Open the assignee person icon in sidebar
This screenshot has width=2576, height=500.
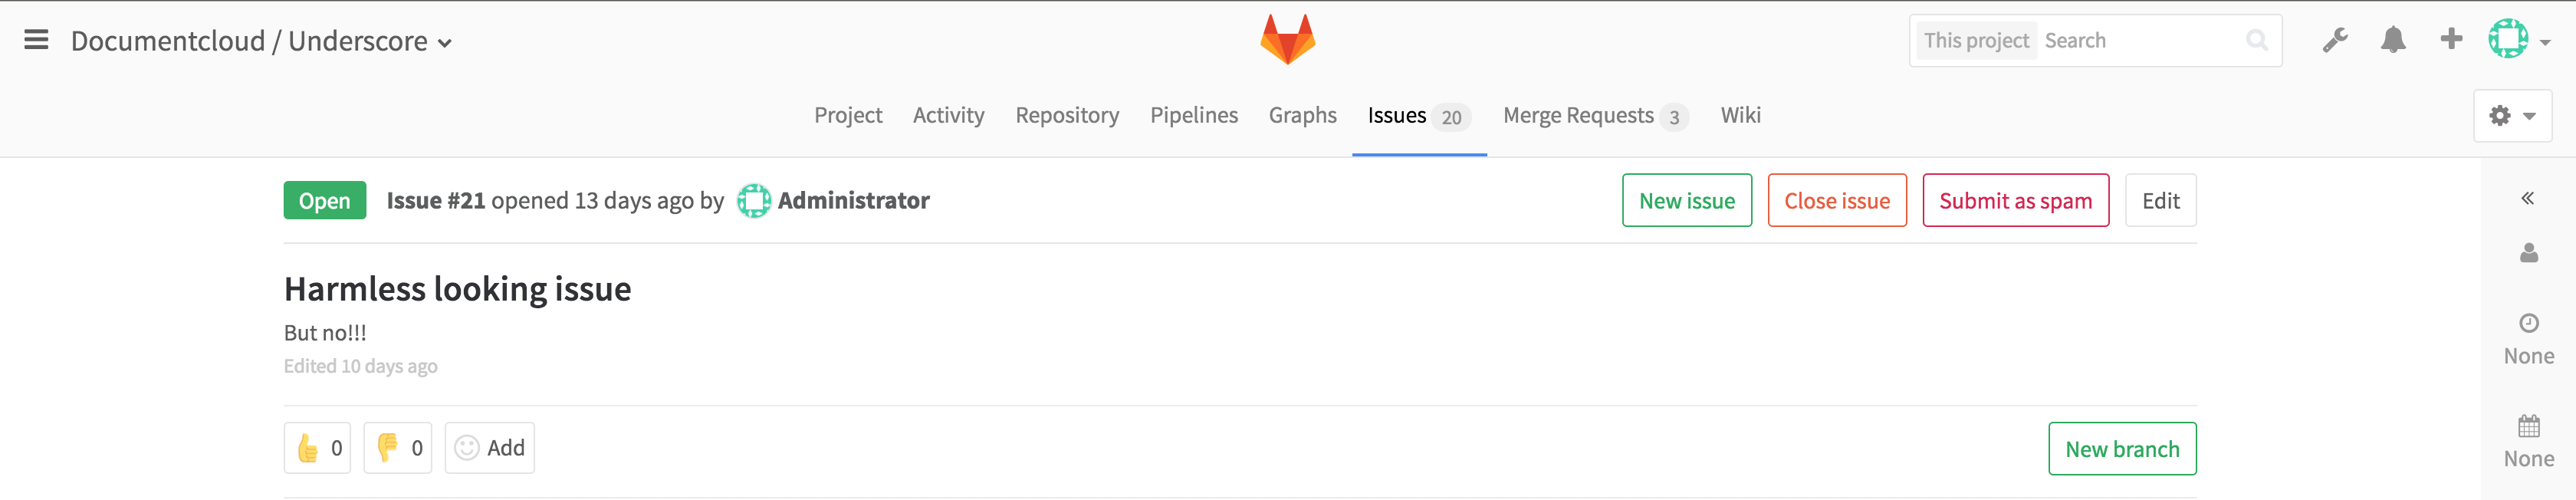click(x=2529, y=253)
